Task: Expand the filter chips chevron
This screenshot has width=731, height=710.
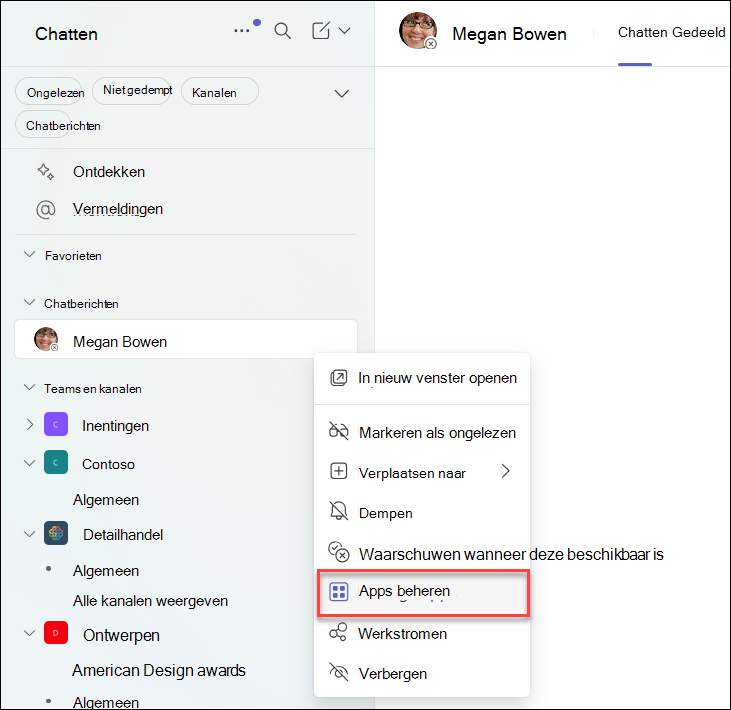Action: click(342, 93)
